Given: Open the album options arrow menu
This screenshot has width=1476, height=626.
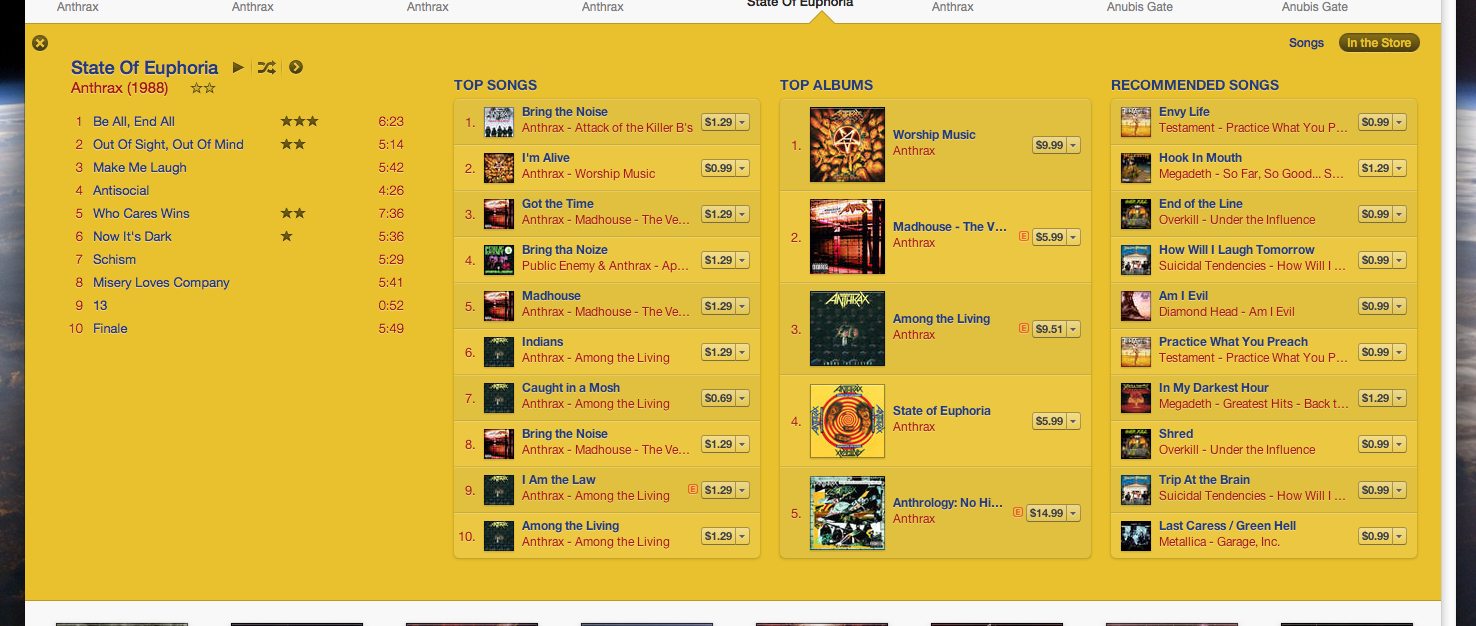Looking at the screenshot, I should pos(296,67).
